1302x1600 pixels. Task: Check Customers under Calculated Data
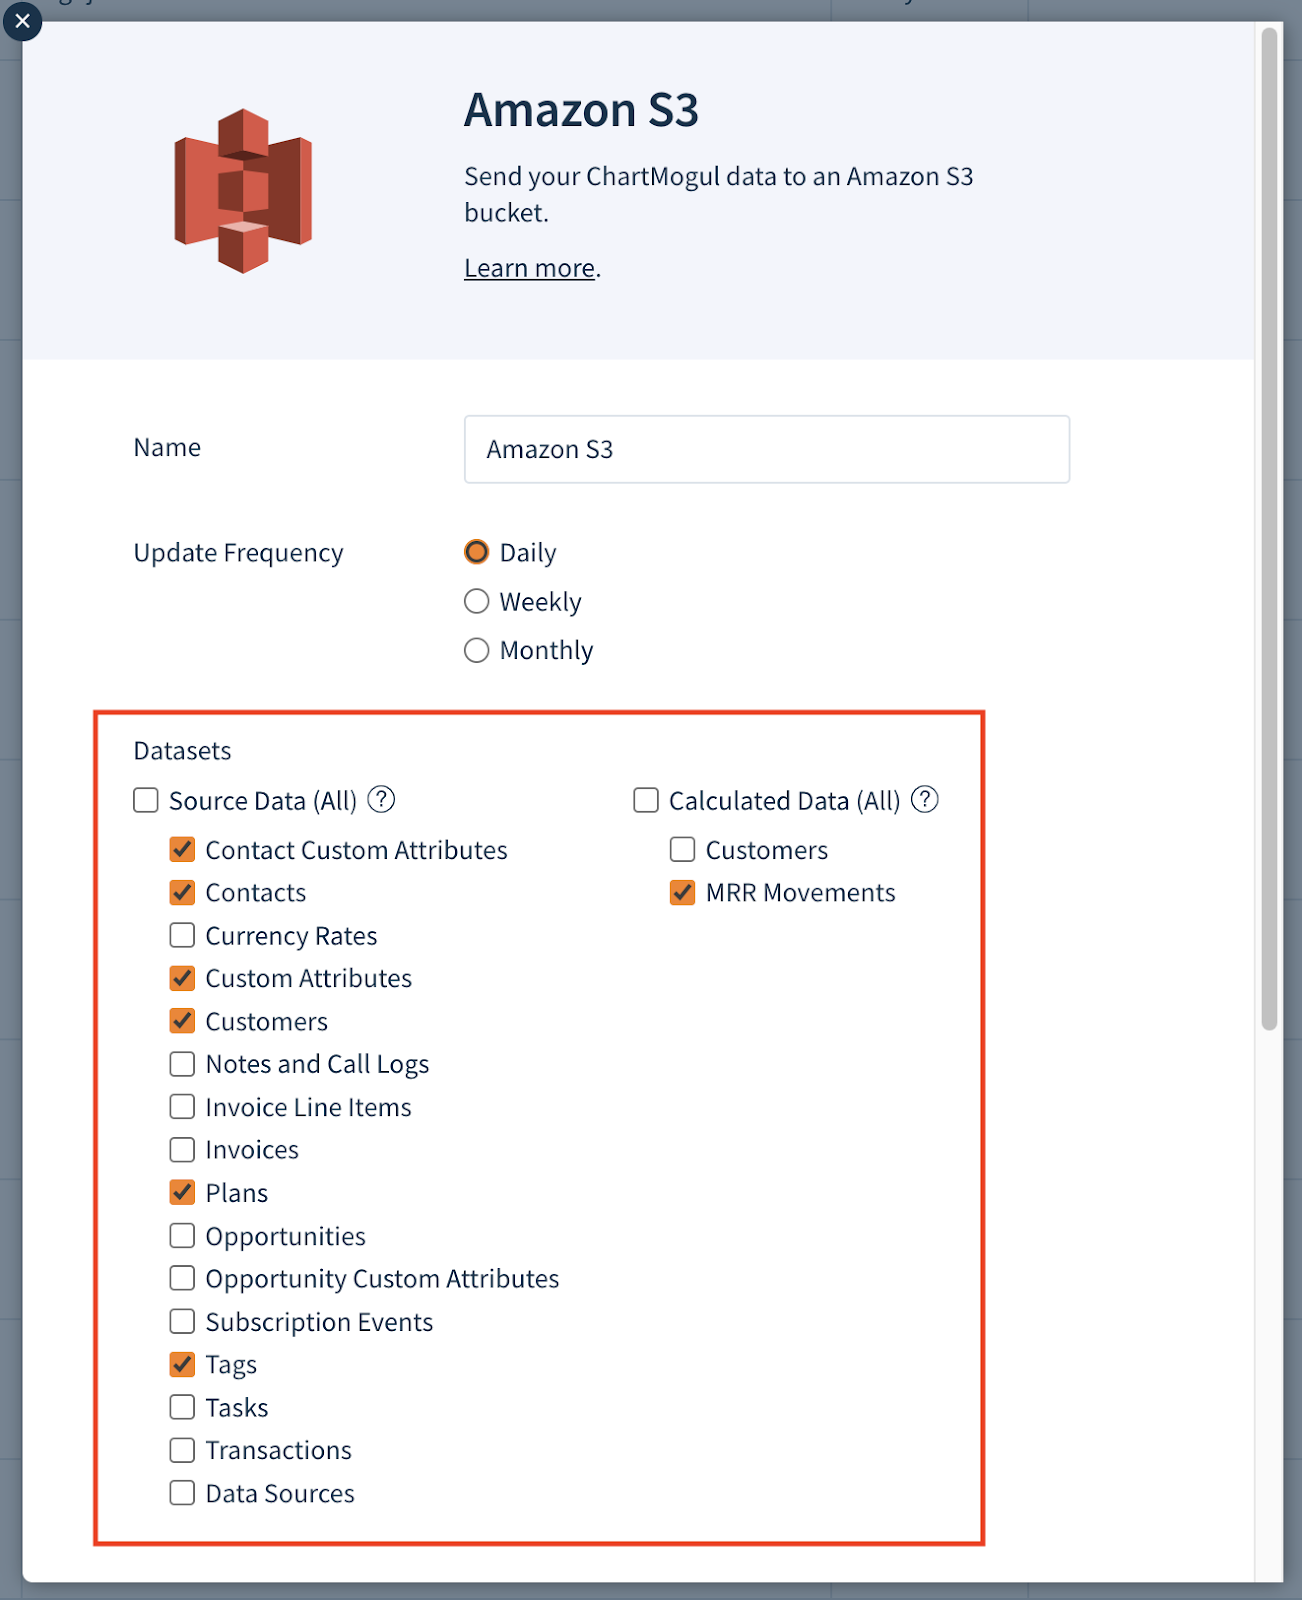coord(682,850)
